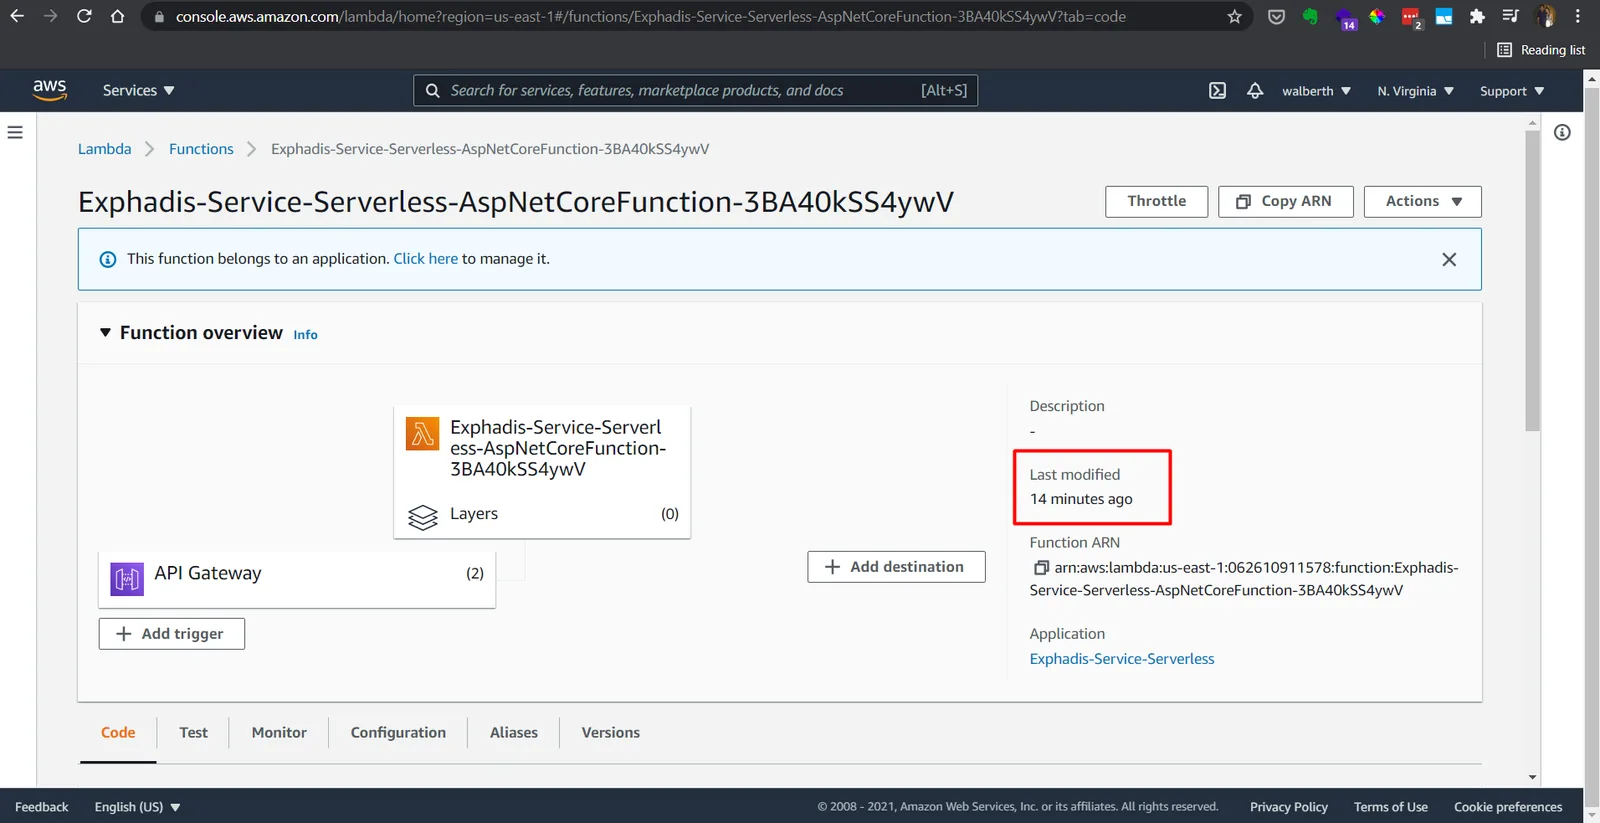This screenshot has height=823, width=1600.
Task: Select the API Gateway trigger box
Action: [x=297, y=578]
